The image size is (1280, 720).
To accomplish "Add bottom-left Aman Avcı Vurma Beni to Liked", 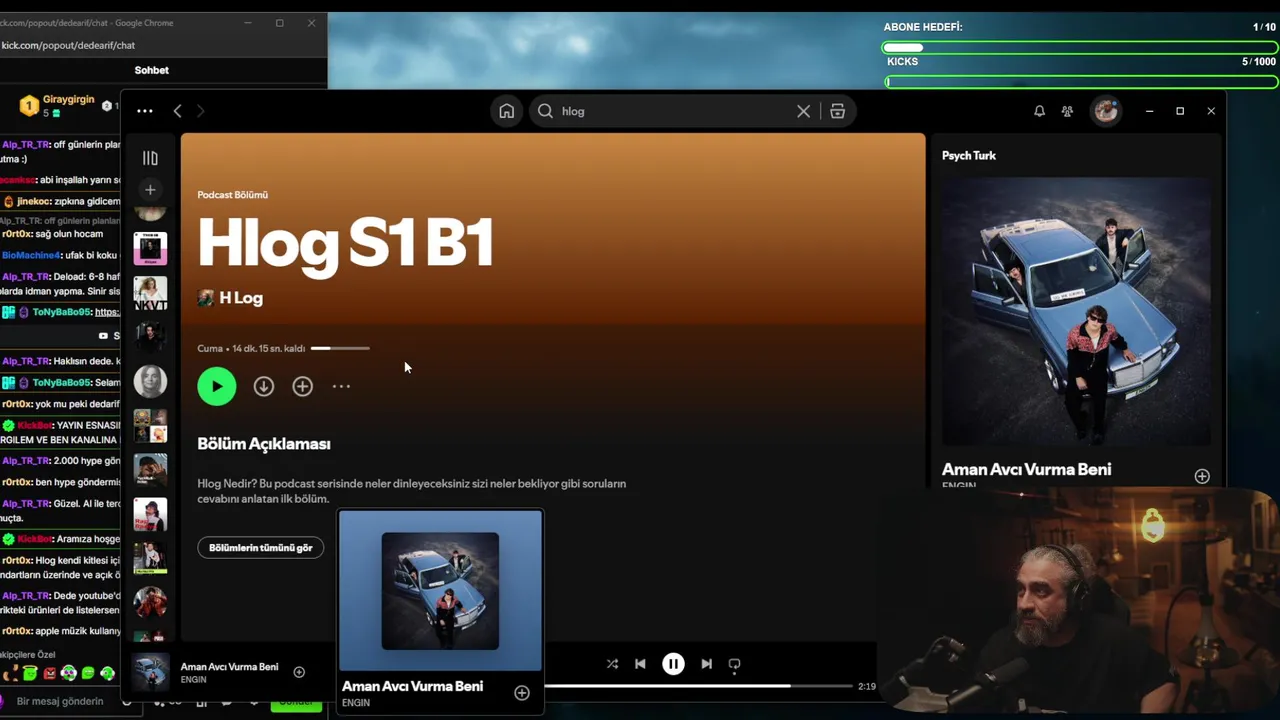I will (299, 672).
